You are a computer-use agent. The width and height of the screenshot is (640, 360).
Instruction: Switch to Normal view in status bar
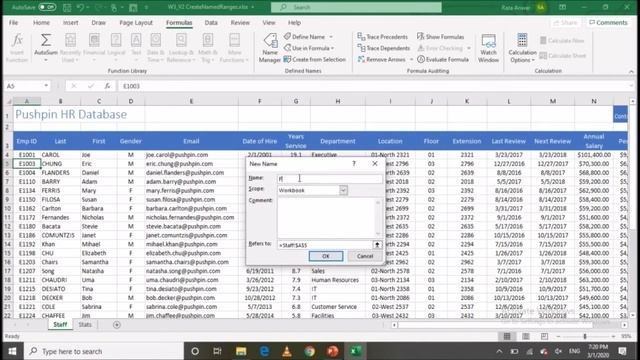(507, 336)
